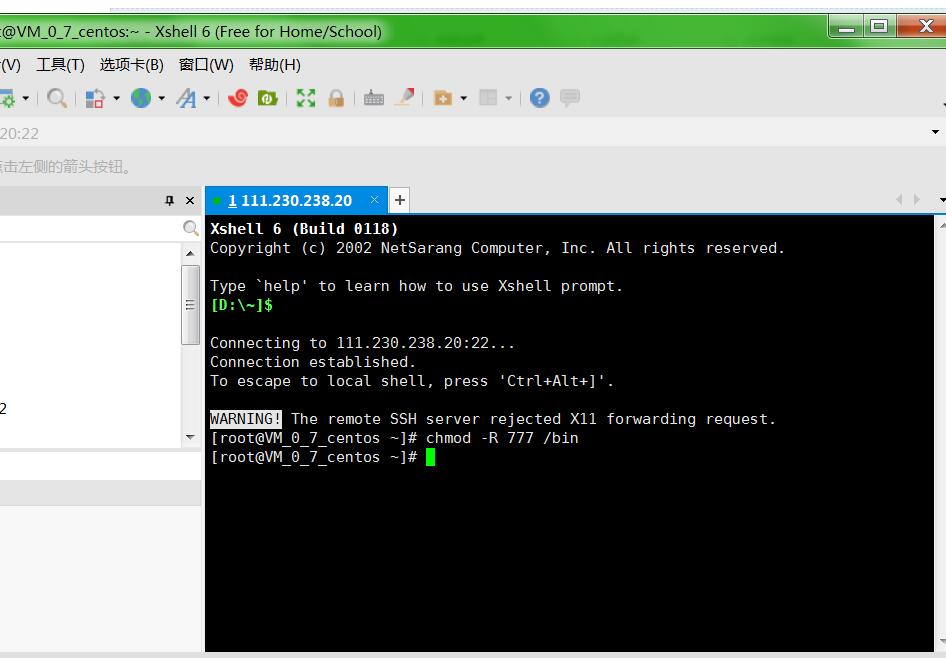Click the red swirl Xmanager icon
The image size is (946, 658).
tap(238, 98)
